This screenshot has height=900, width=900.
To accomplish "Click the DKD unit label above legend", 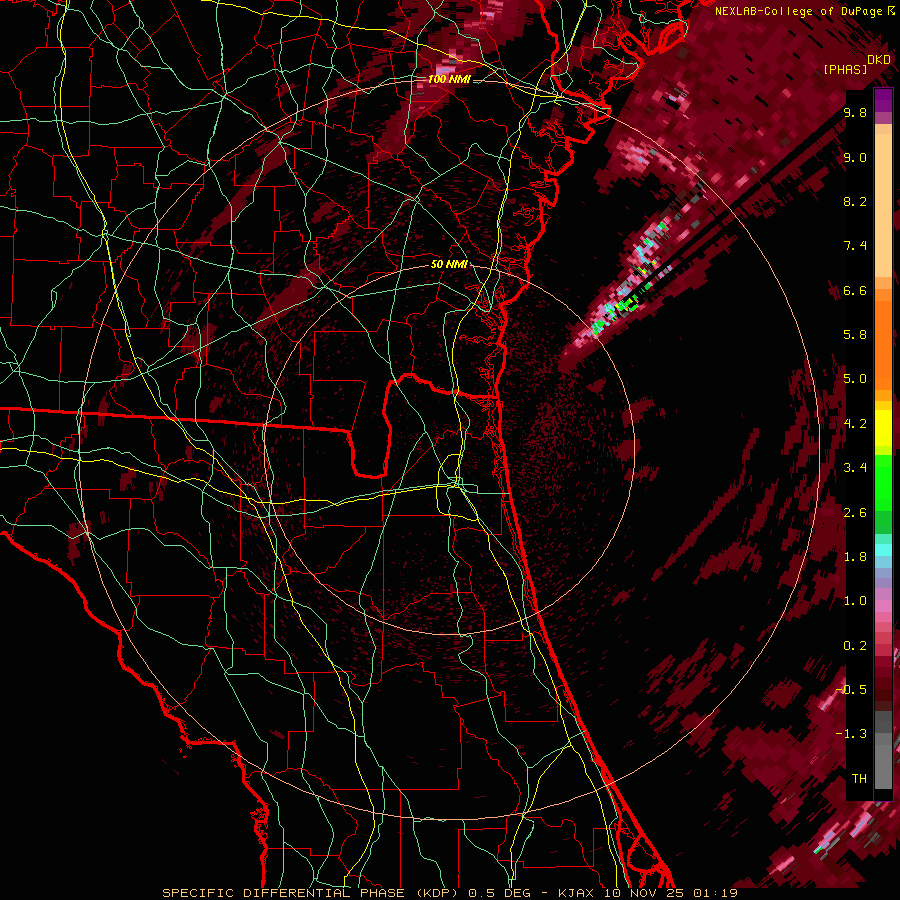I will [x=879, y=60].
